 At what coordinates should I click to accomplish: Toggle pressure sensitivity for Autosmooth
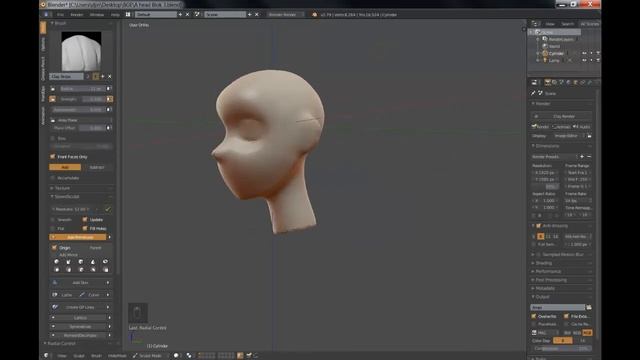(x=109, y=109)
